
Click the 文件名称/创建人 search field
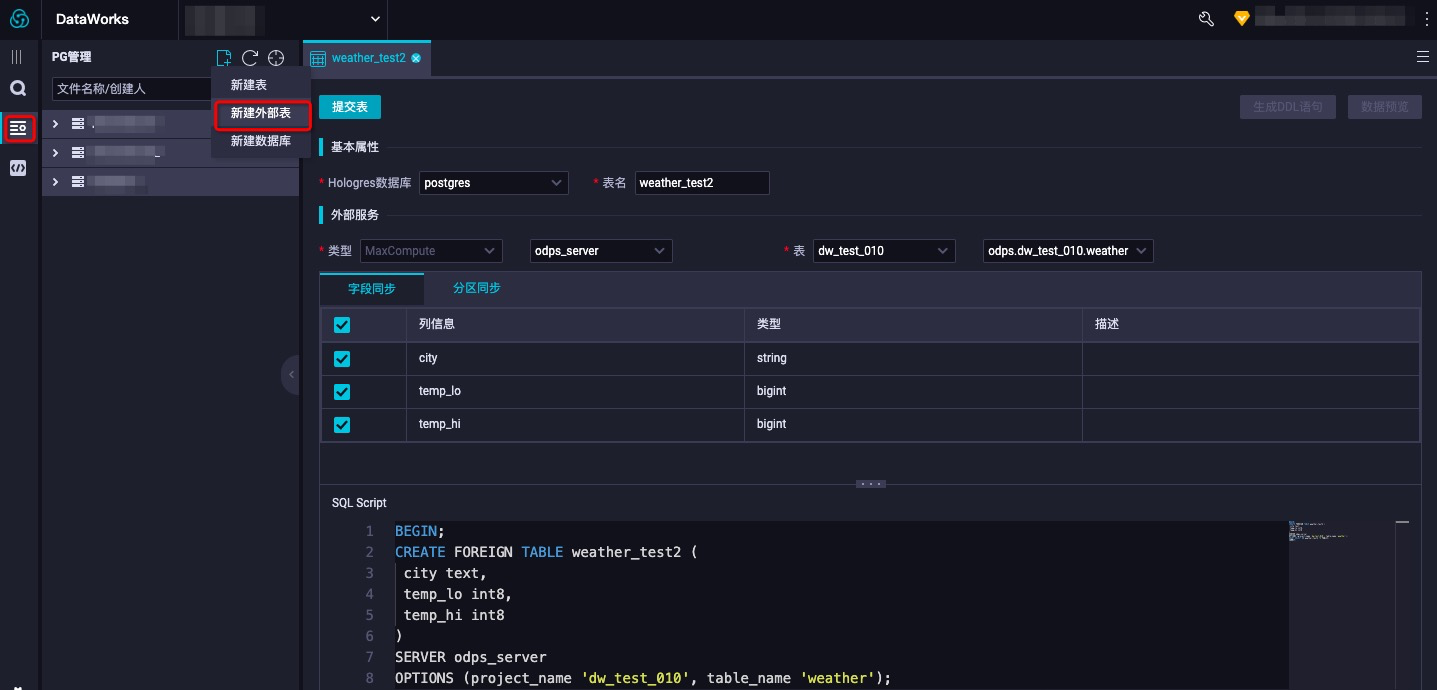point(132,89)
